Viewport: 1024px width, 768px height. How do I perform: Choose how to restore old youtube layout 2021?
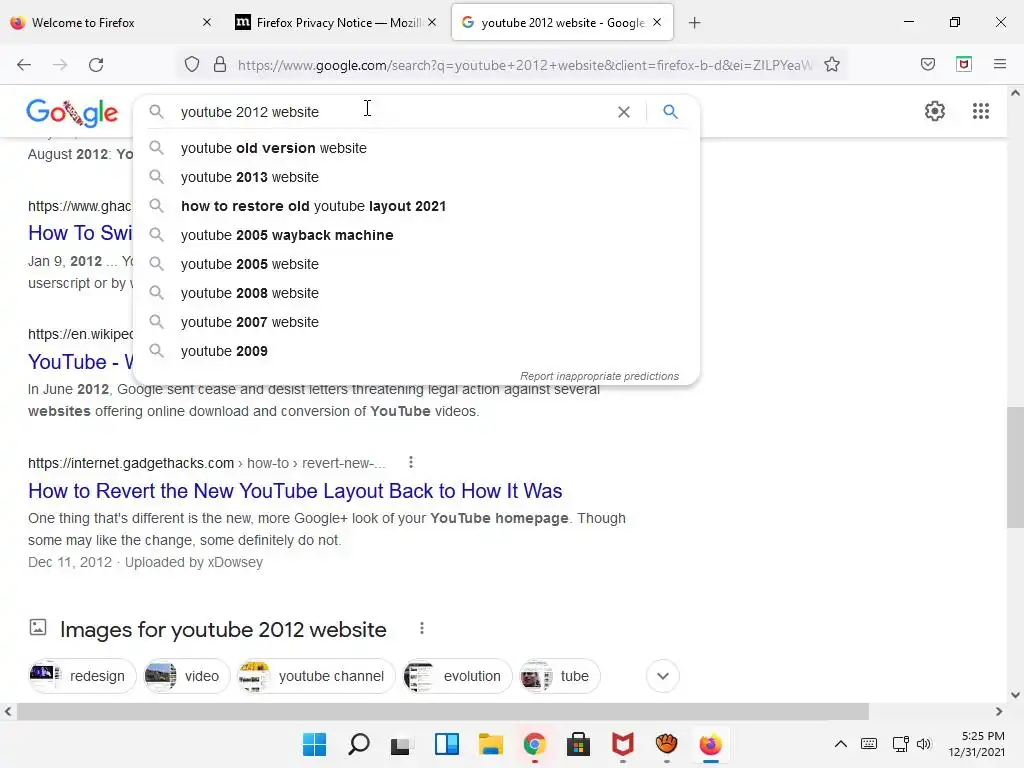(416, 206)
